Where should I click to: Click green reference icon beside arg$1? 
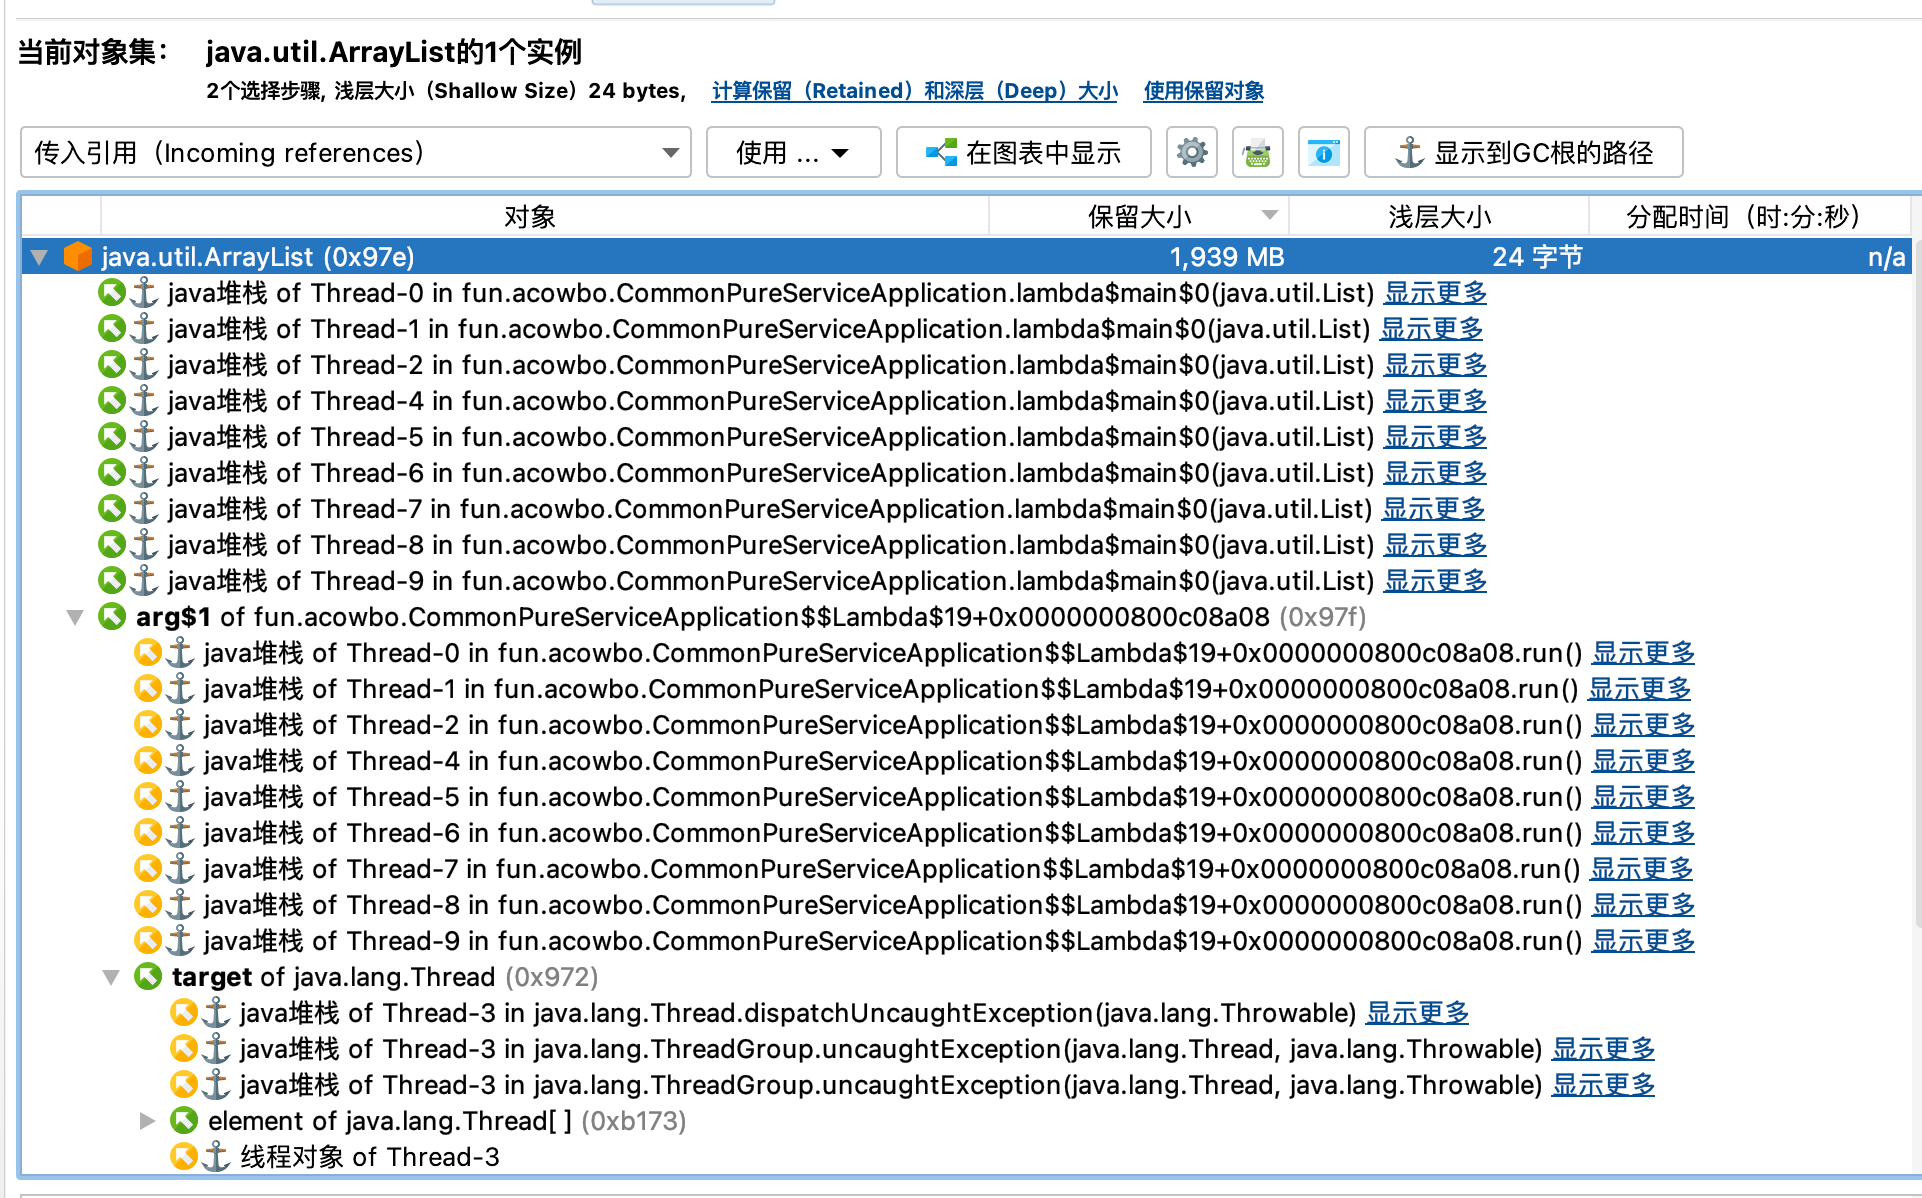pyautogui.click(x=112, y=617)
